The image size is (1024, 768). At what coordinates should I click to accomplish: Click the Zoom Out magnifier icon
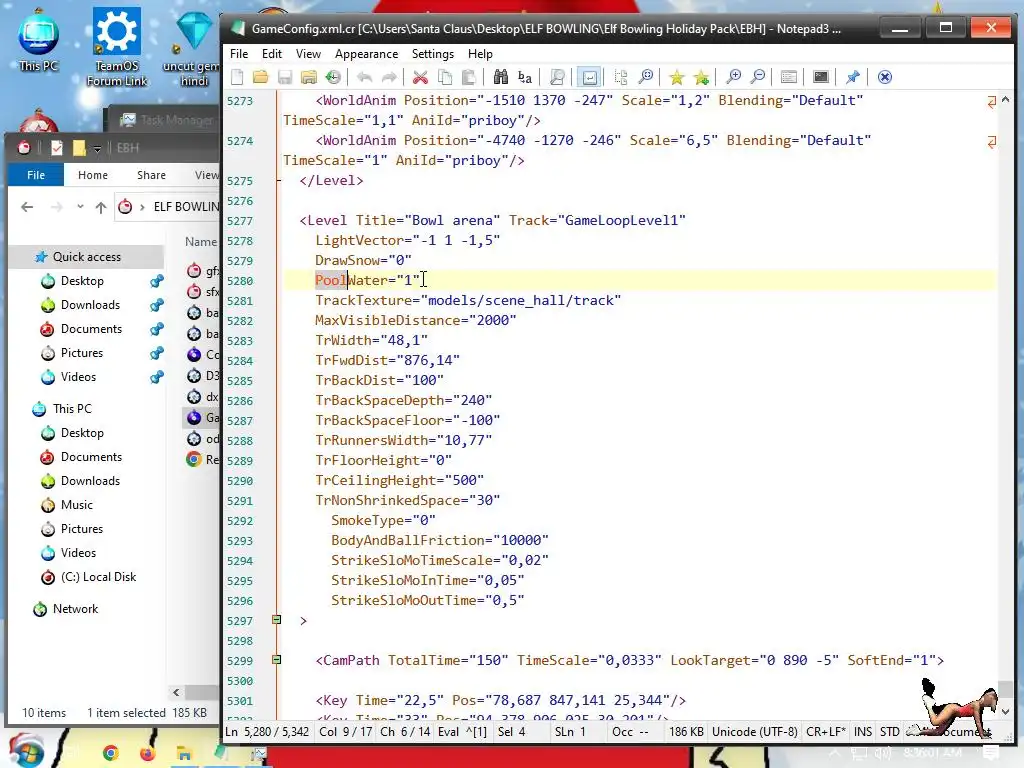pos(758,77)
